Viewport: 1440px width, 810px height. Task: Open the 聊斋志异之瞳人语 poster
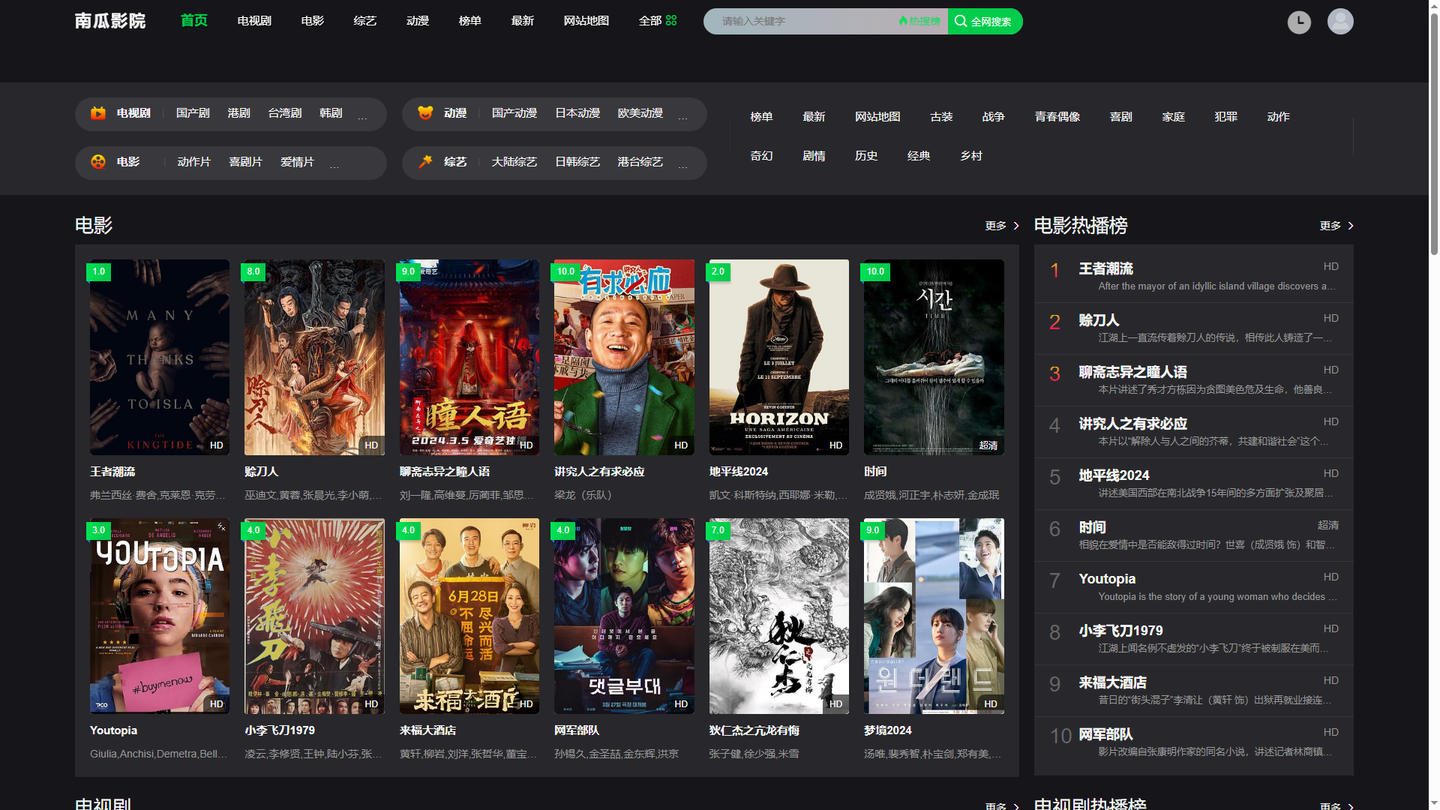coord(469,357)
